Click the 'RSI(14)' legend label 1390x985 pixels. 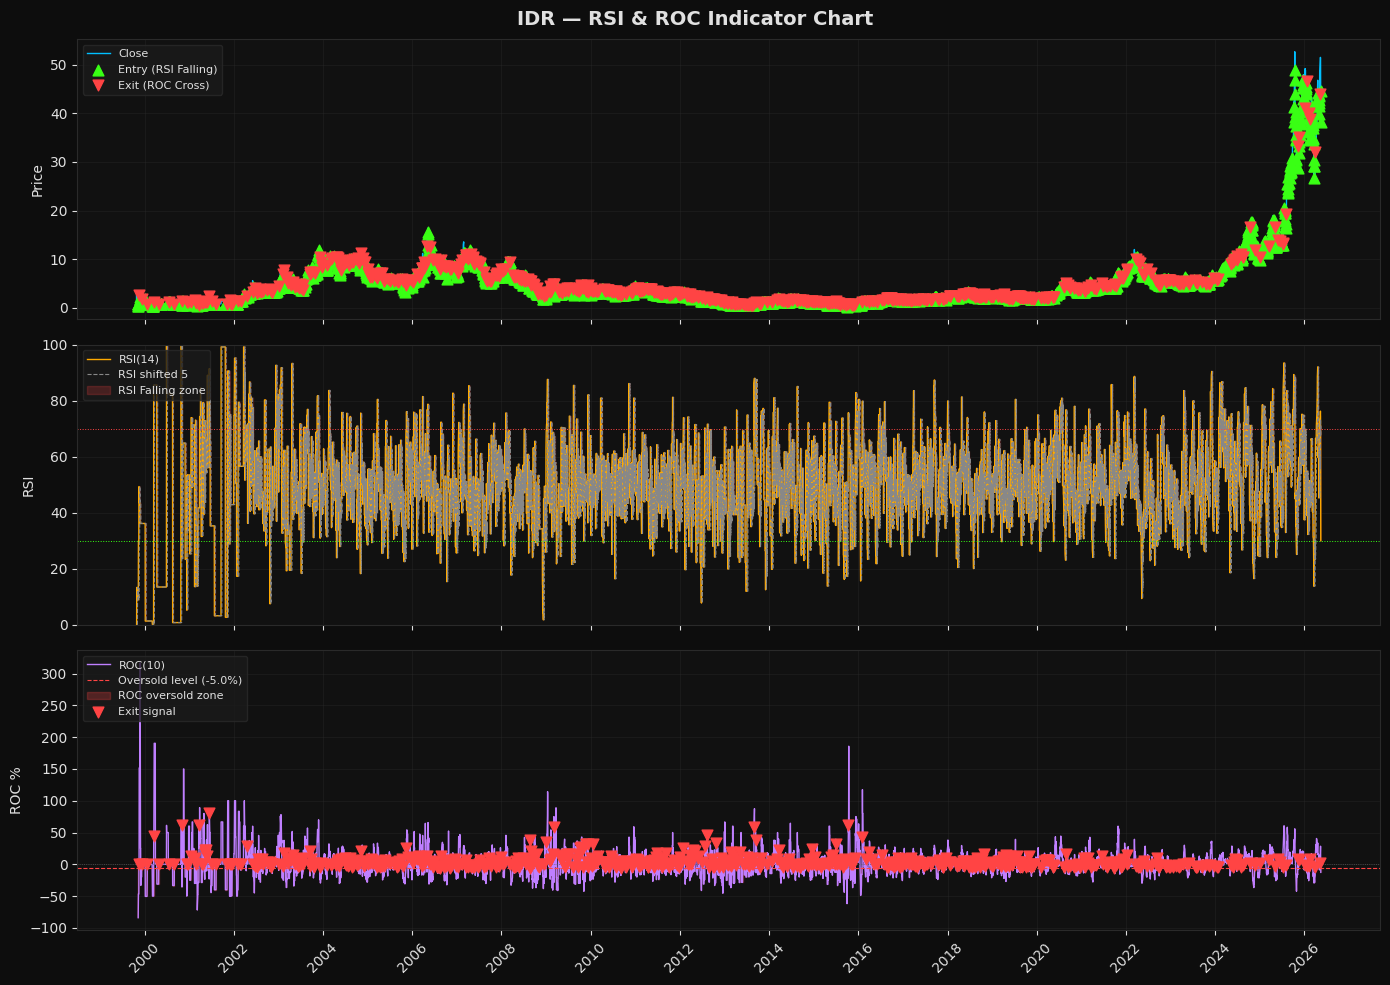(x=138, y=359)
